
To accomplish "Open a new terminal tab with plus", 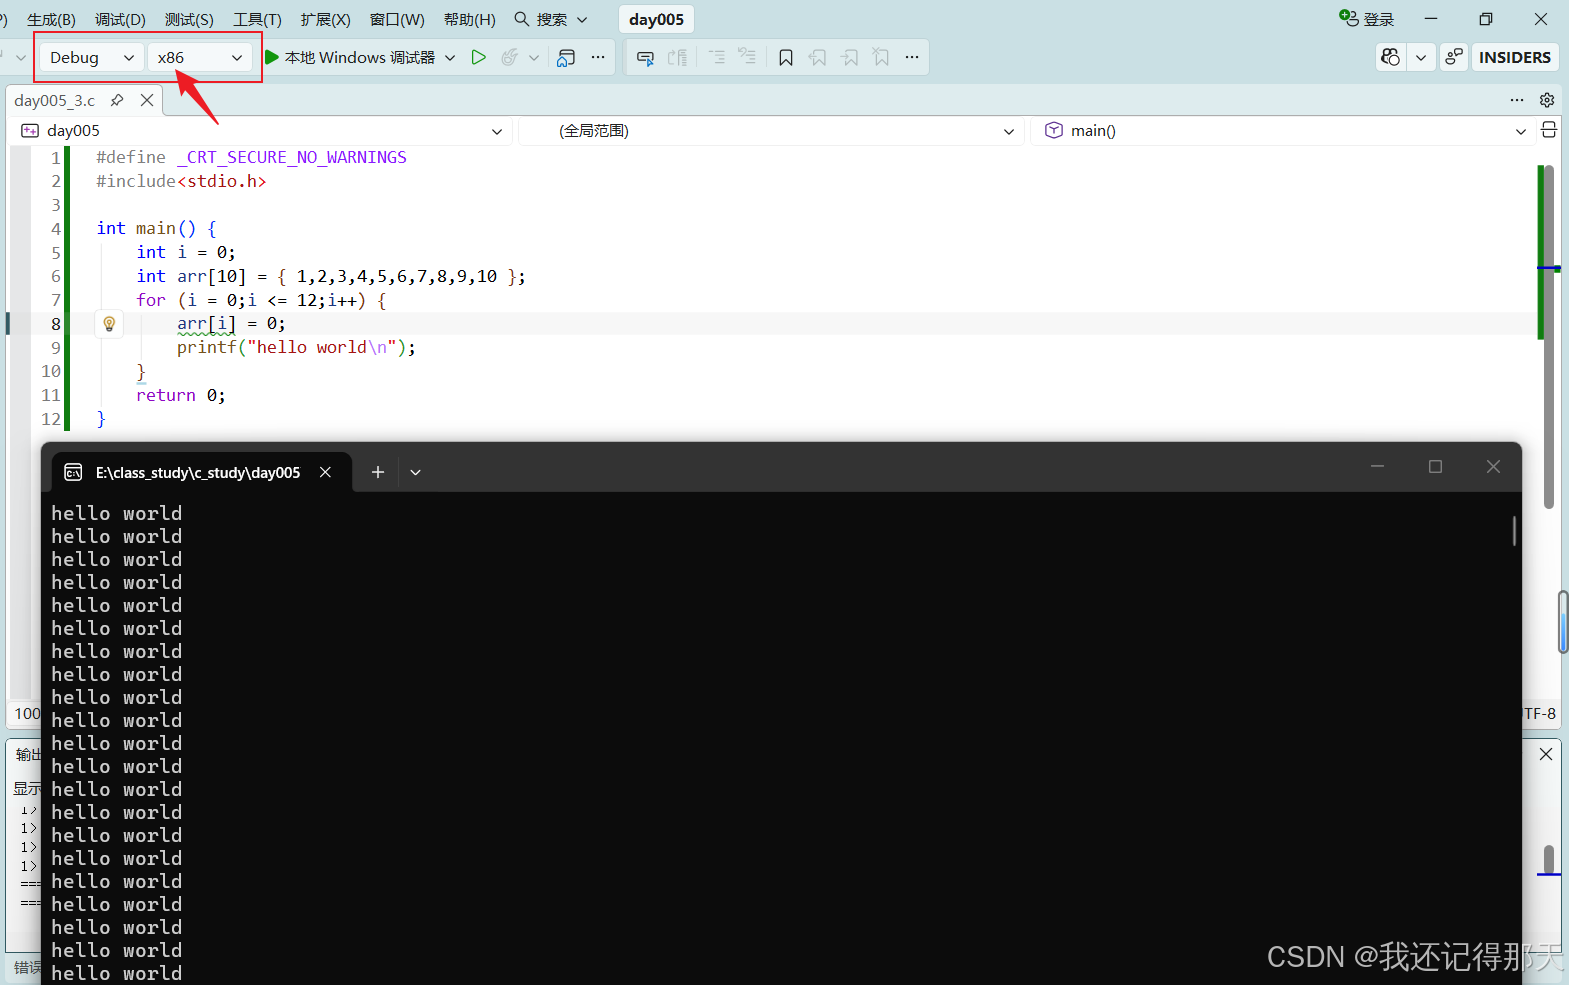I will pyautogui.click(x=378, y=472).
